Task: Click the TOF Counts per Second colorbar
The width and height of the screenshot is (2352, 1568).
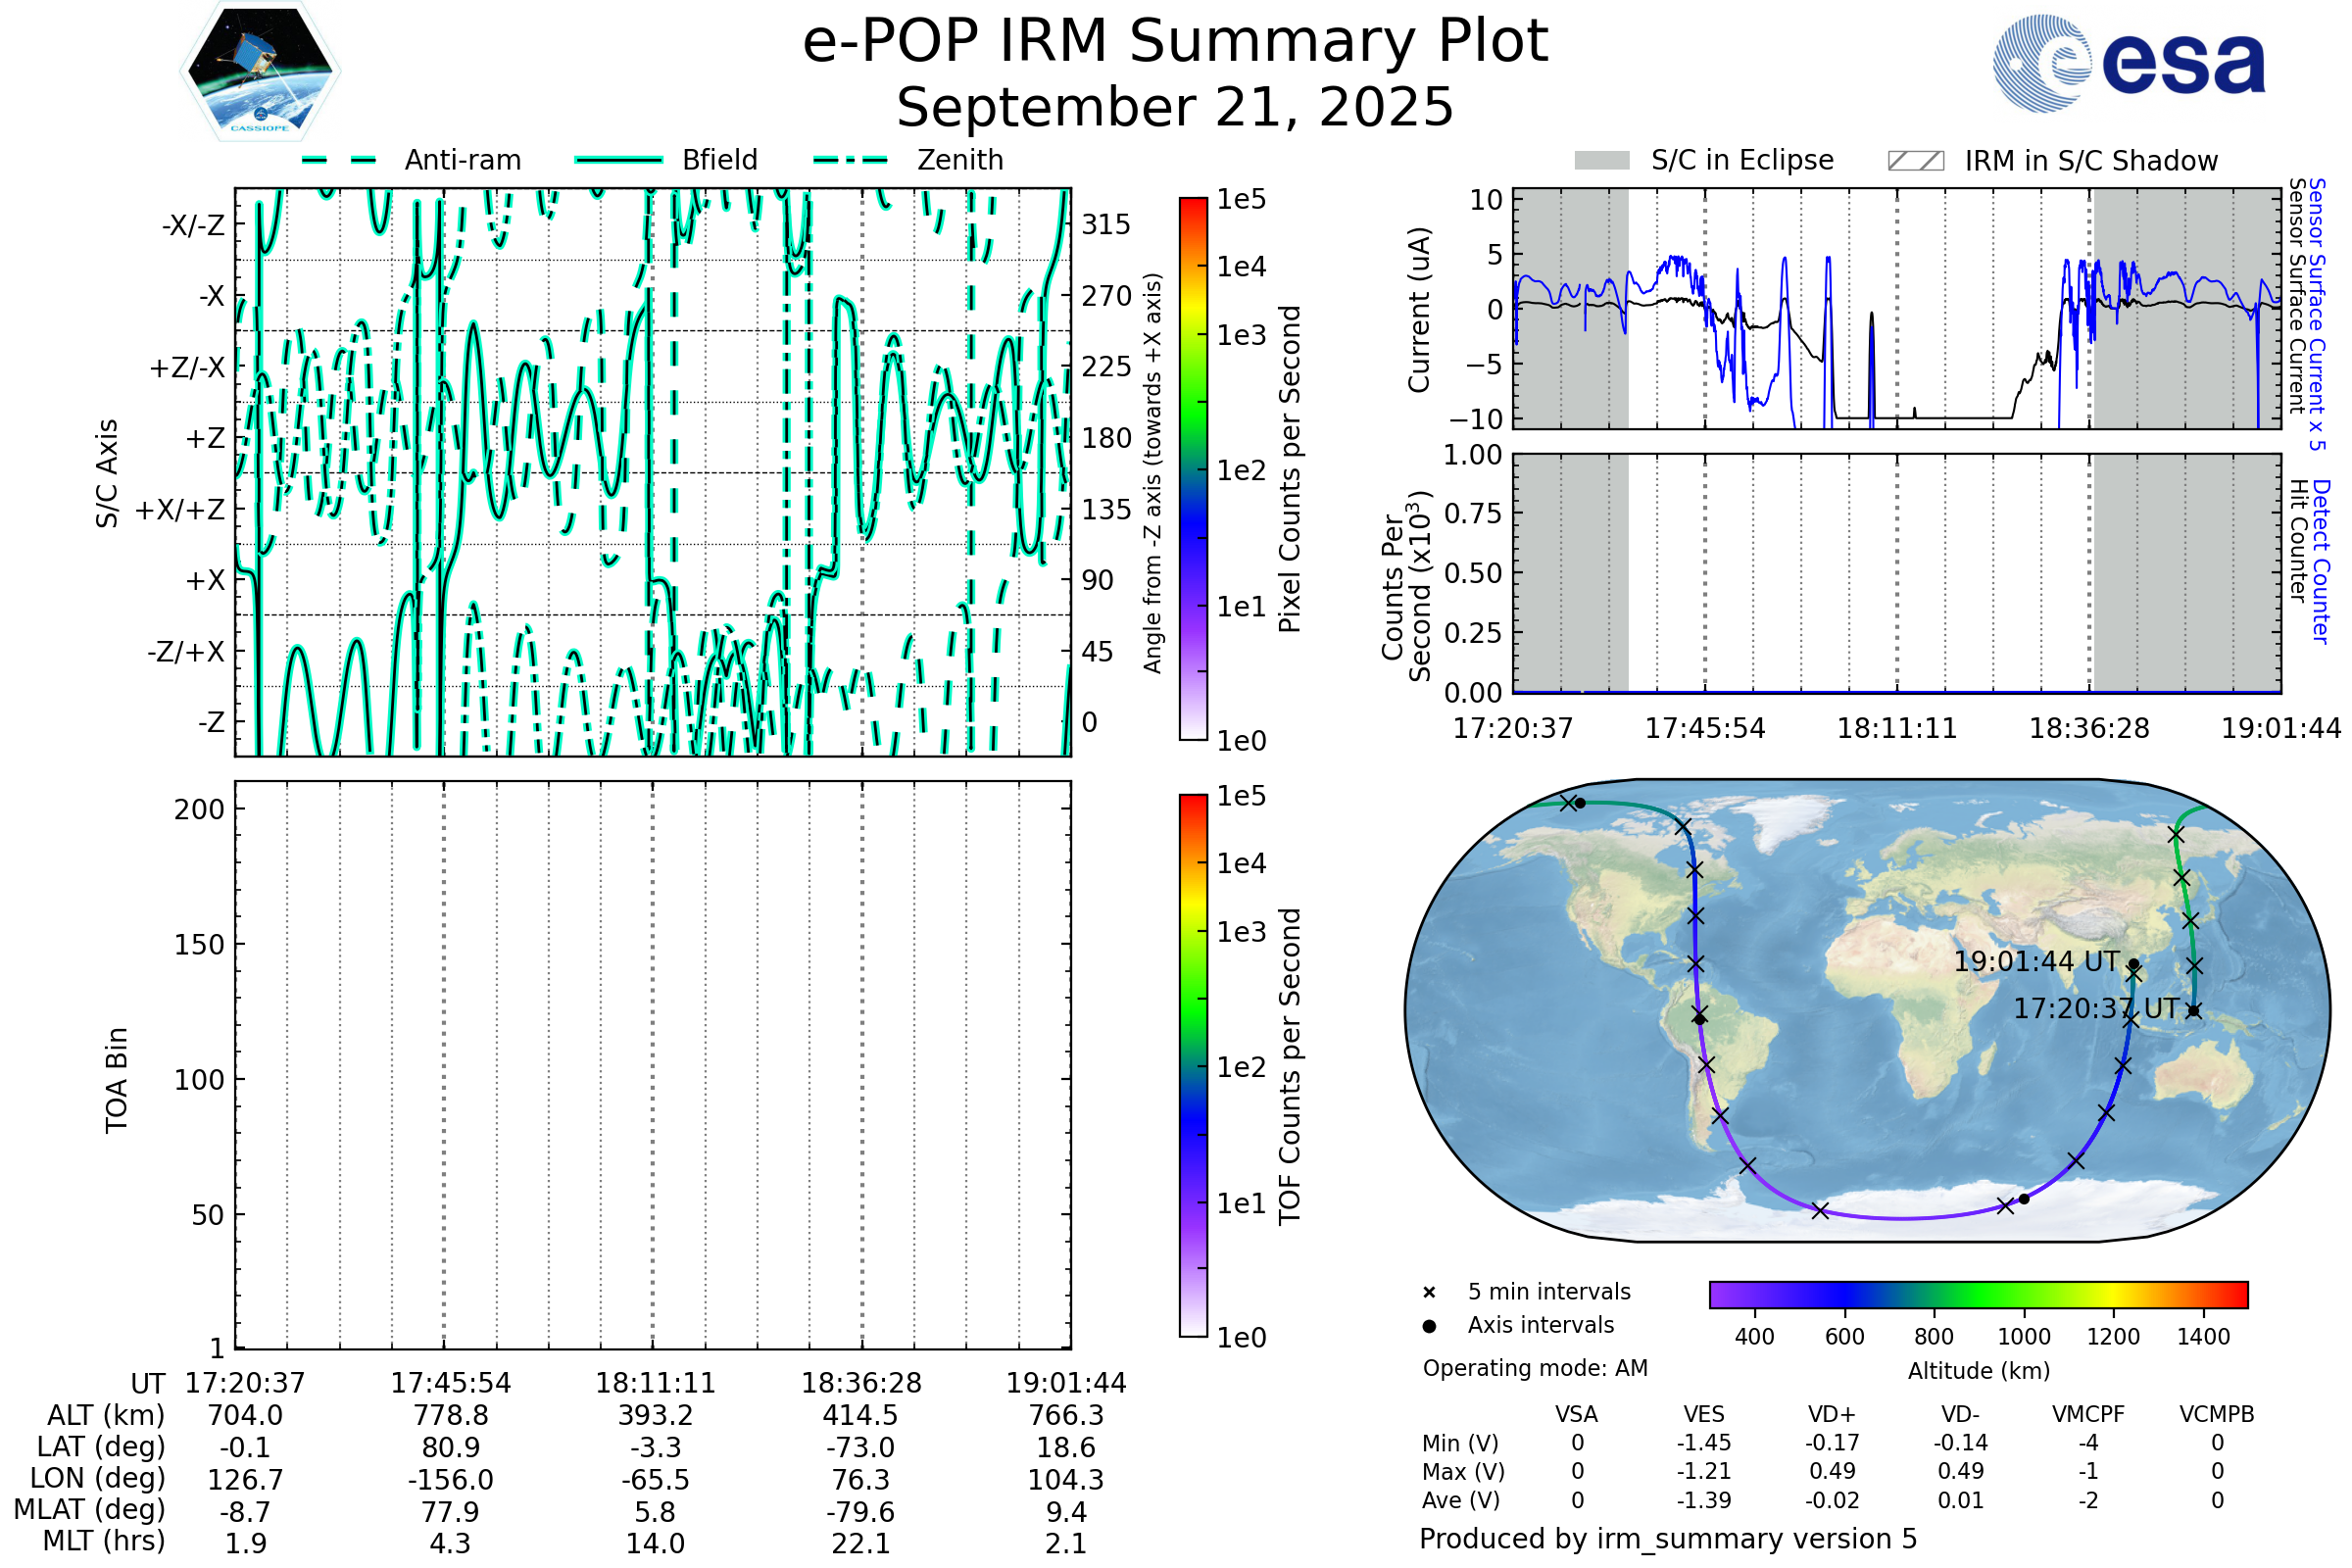Action: (1193, 1065)
